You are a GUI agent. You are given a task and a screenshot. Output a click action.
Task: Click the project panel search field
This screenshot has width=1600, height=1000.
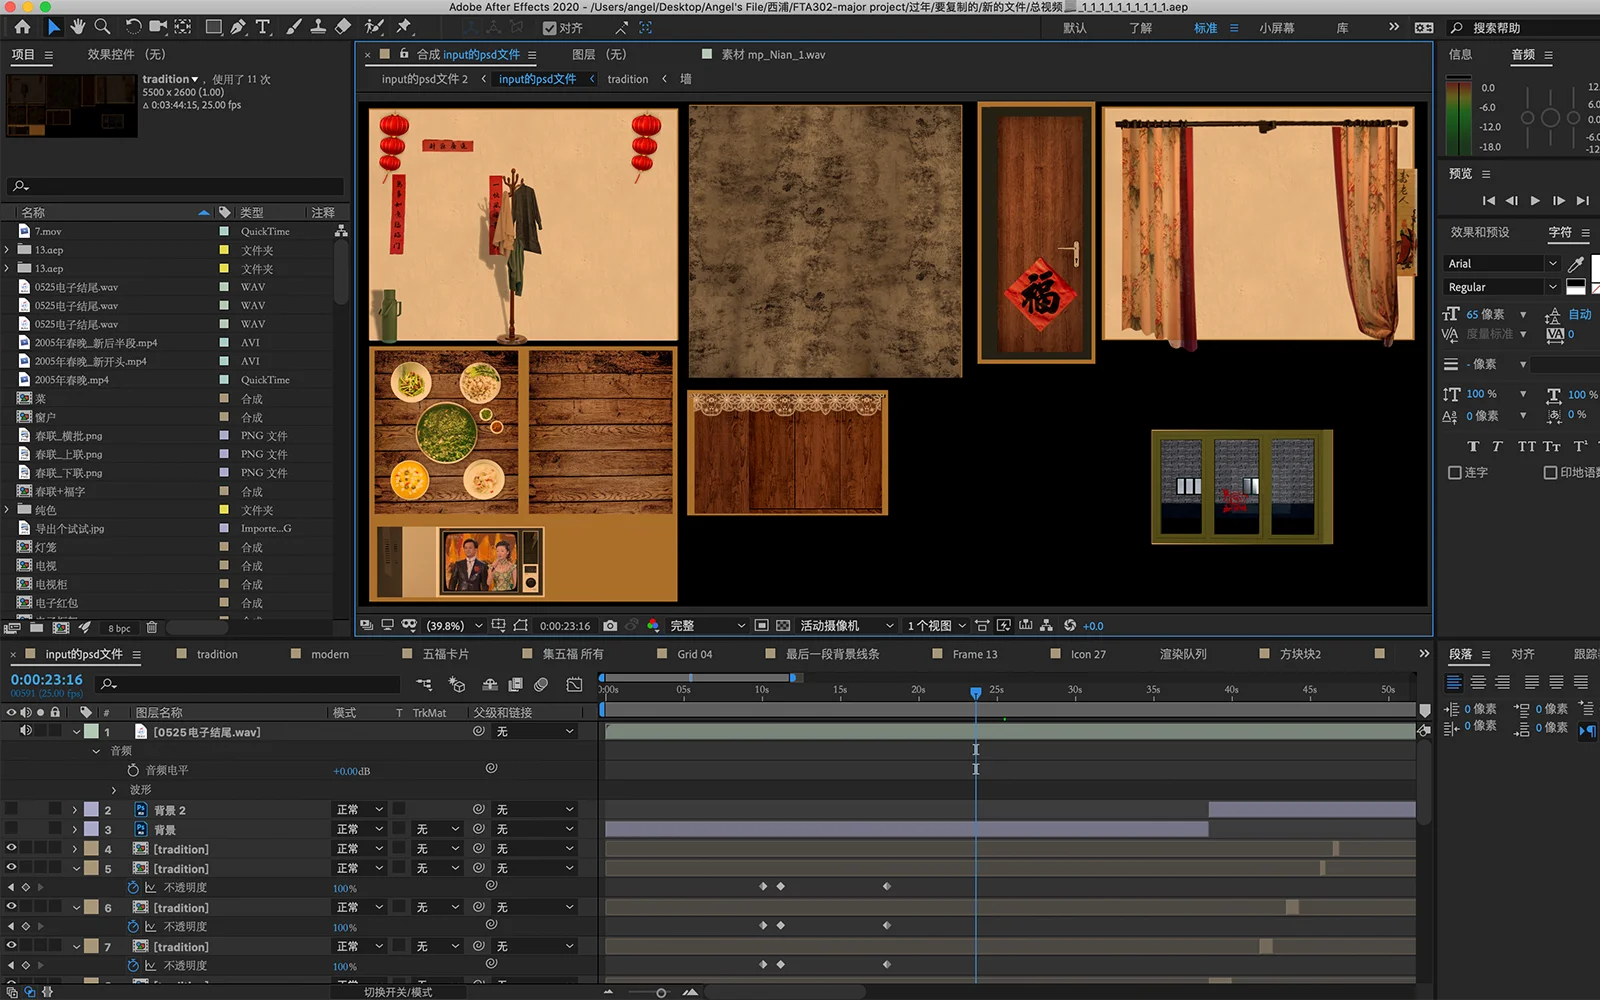pyautogui.click(x=176, y=186)
